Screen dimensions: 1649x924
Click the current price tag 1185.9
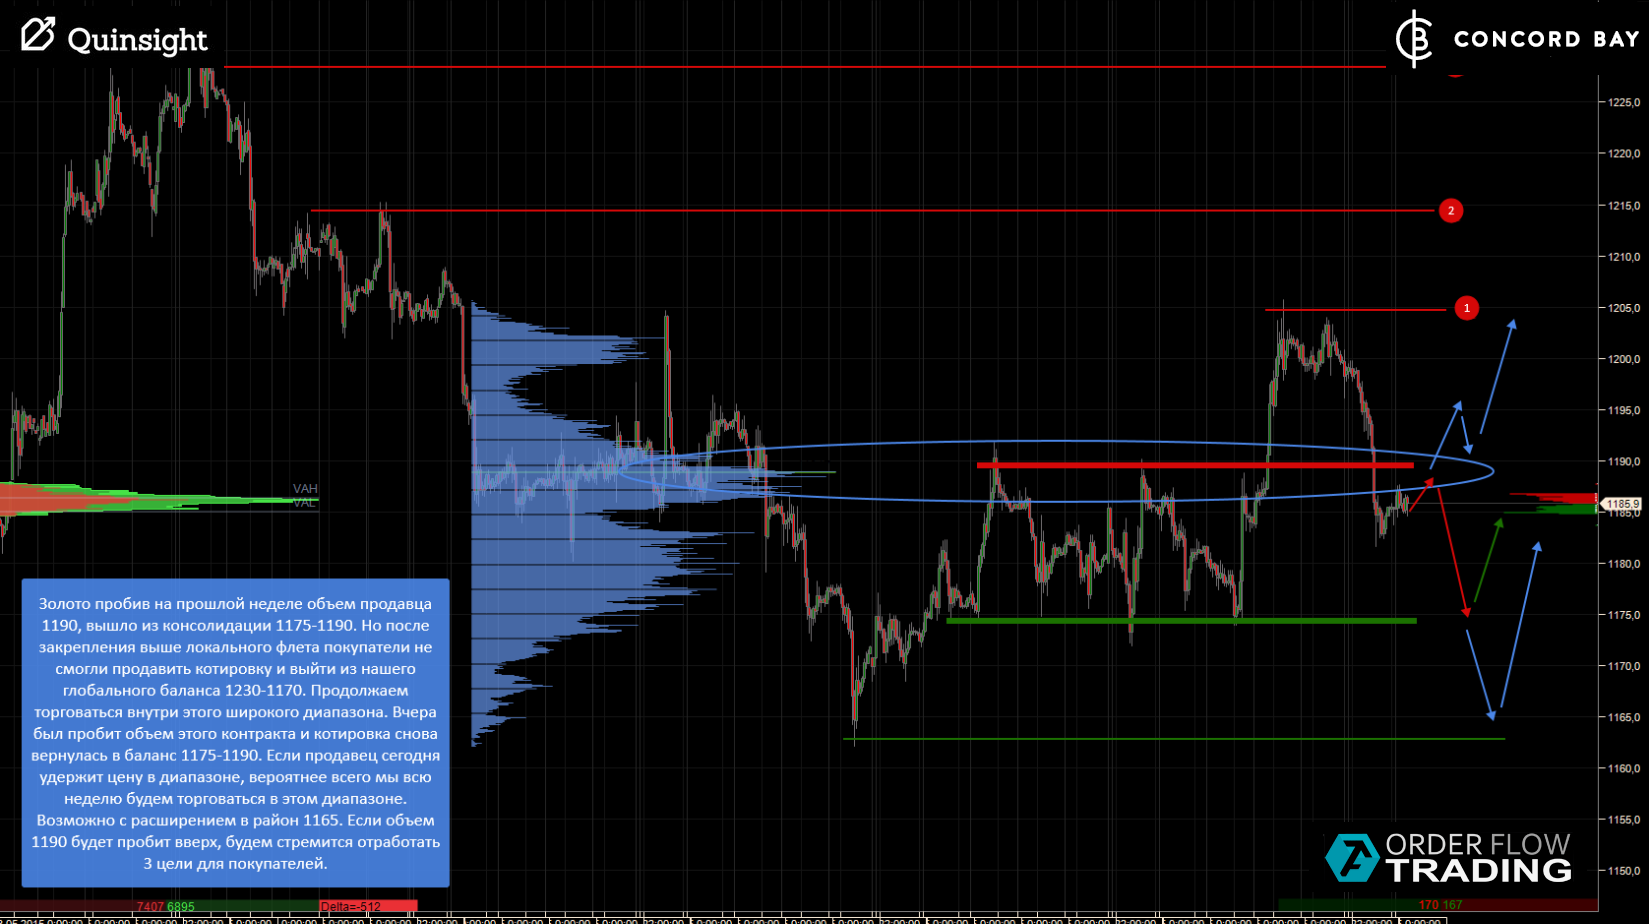point(1621,504)
